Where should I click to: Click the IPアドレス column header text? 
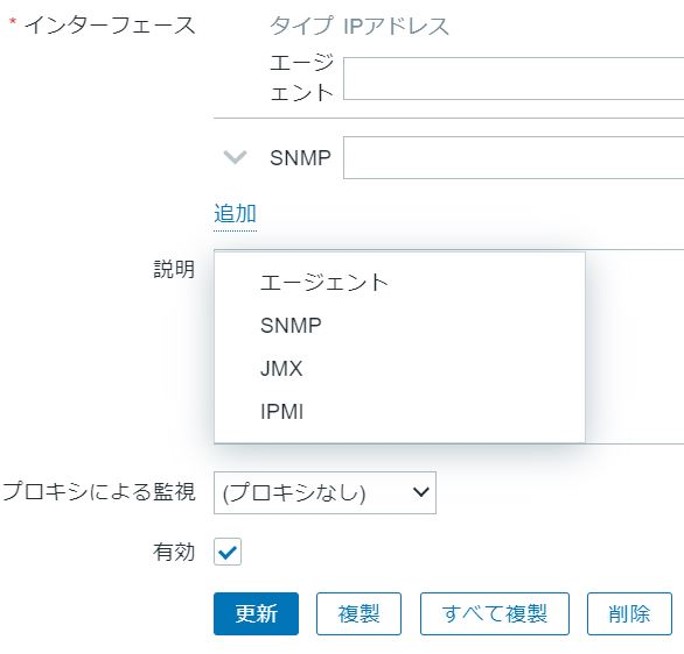click(397, 26)
